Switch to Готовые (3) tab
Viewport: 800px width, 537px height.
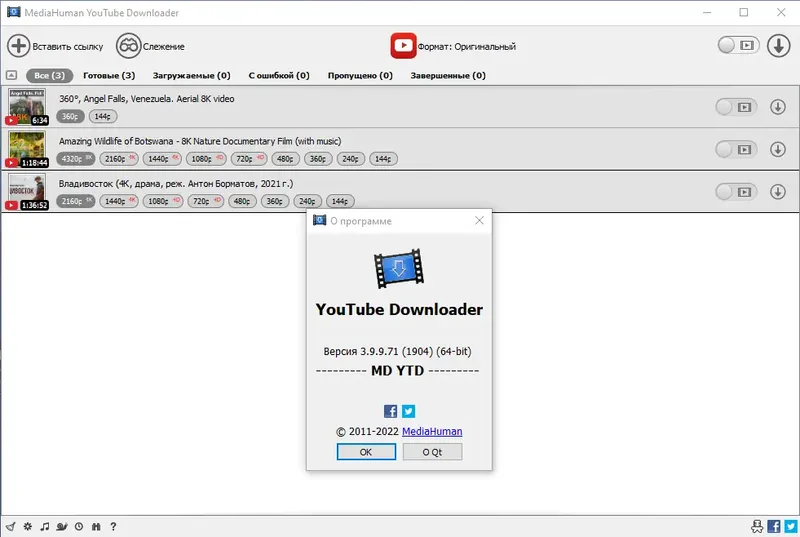pos(109,75)
